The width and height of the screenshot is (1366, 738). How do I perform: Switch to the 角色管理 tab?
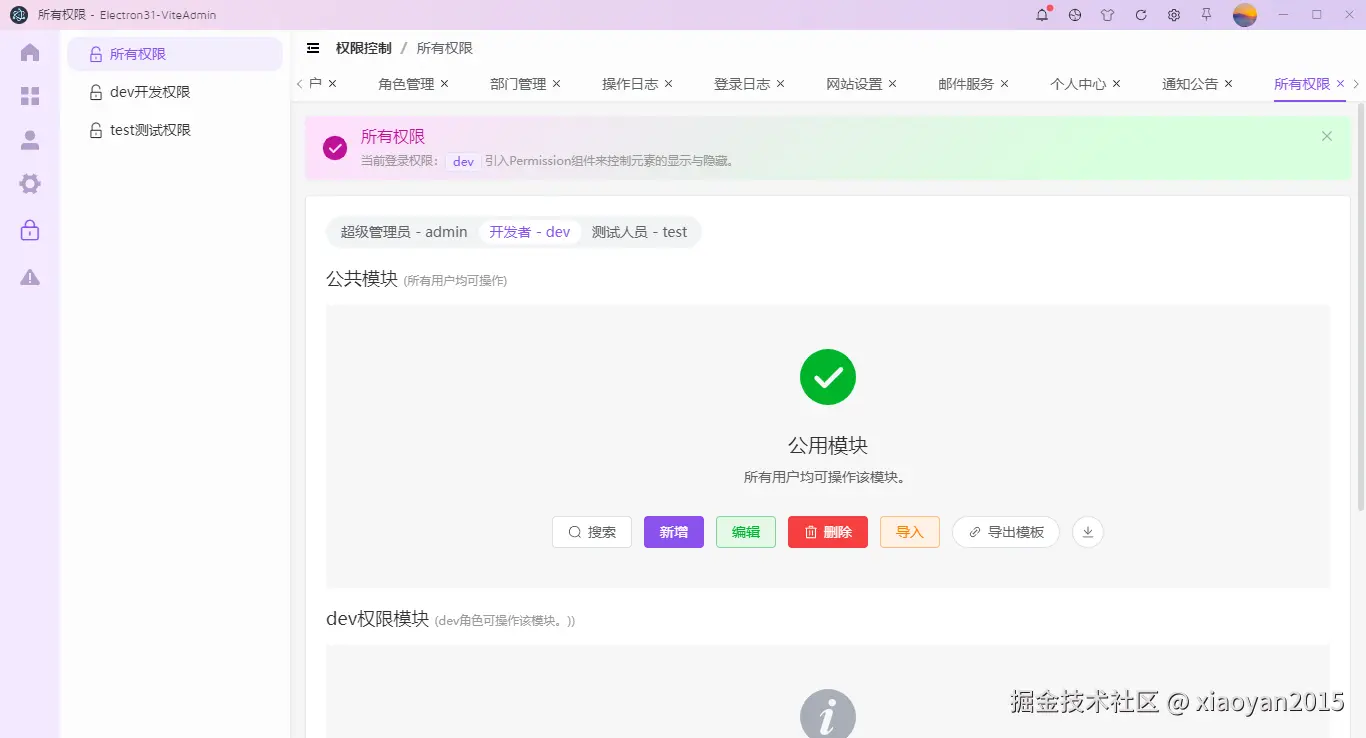point(406,84)
